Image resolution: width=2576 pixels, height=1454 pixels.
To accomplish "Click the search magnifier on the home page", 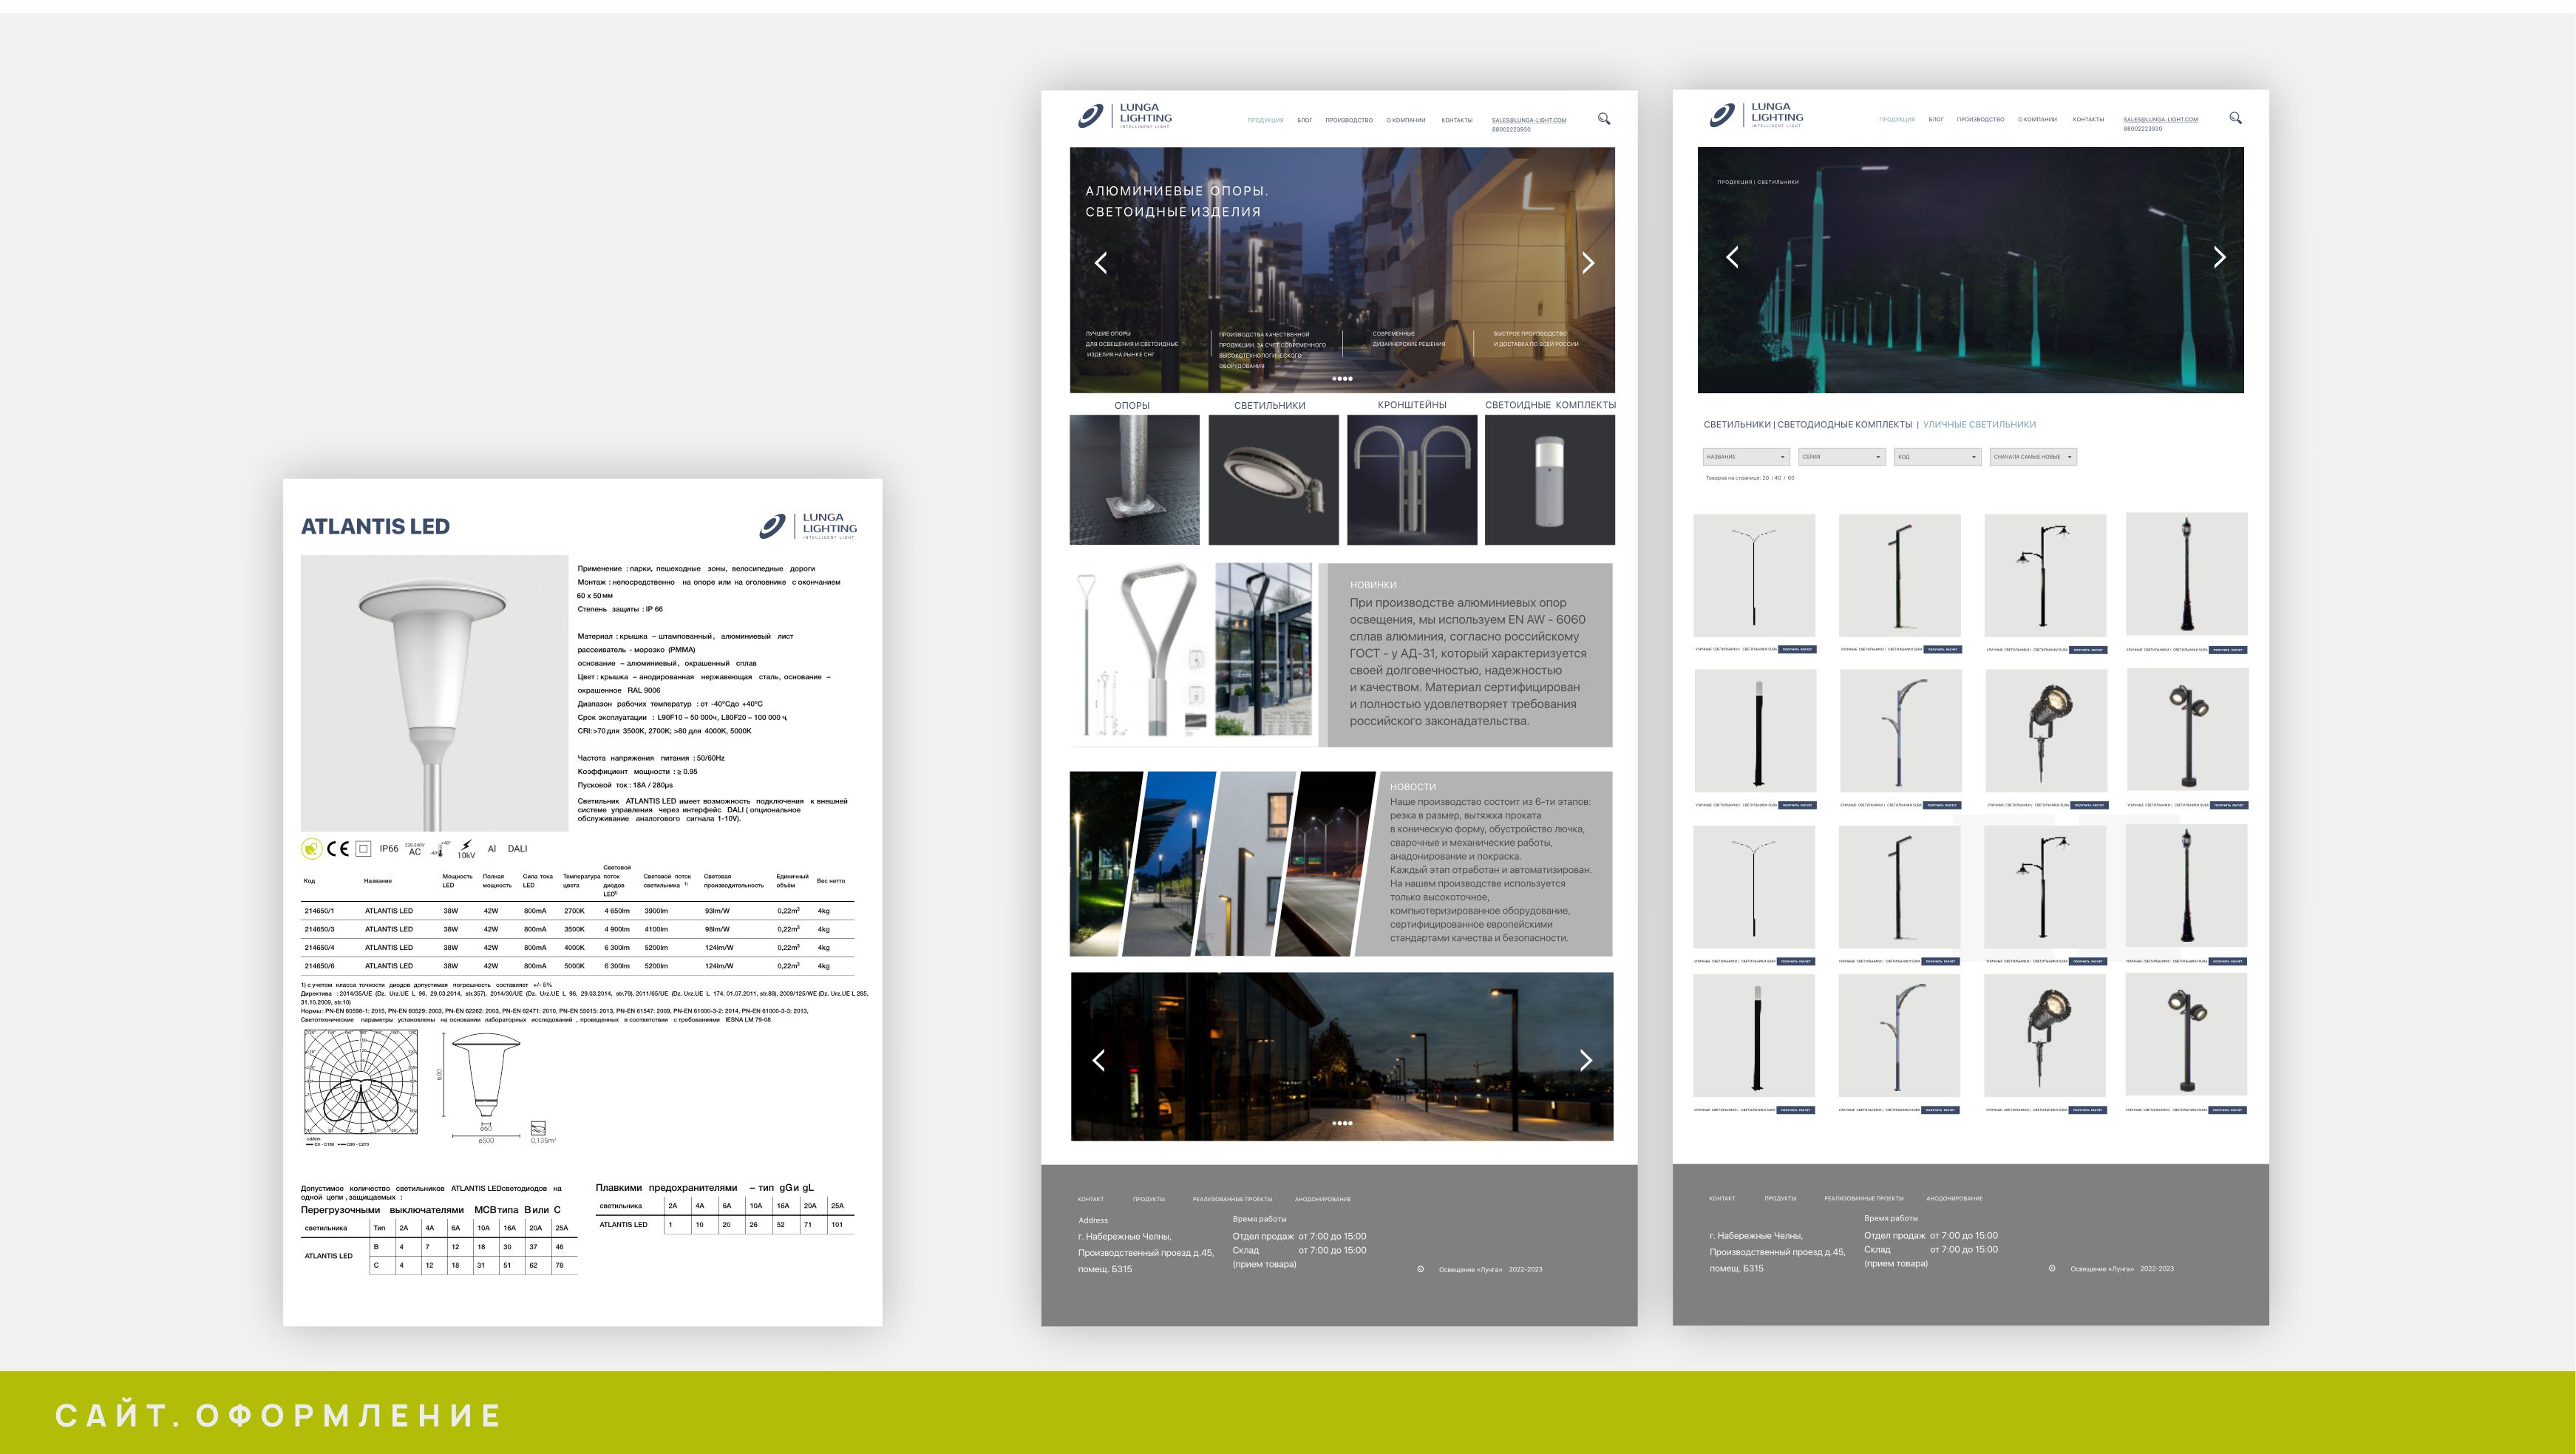I will coord(1604,119).
